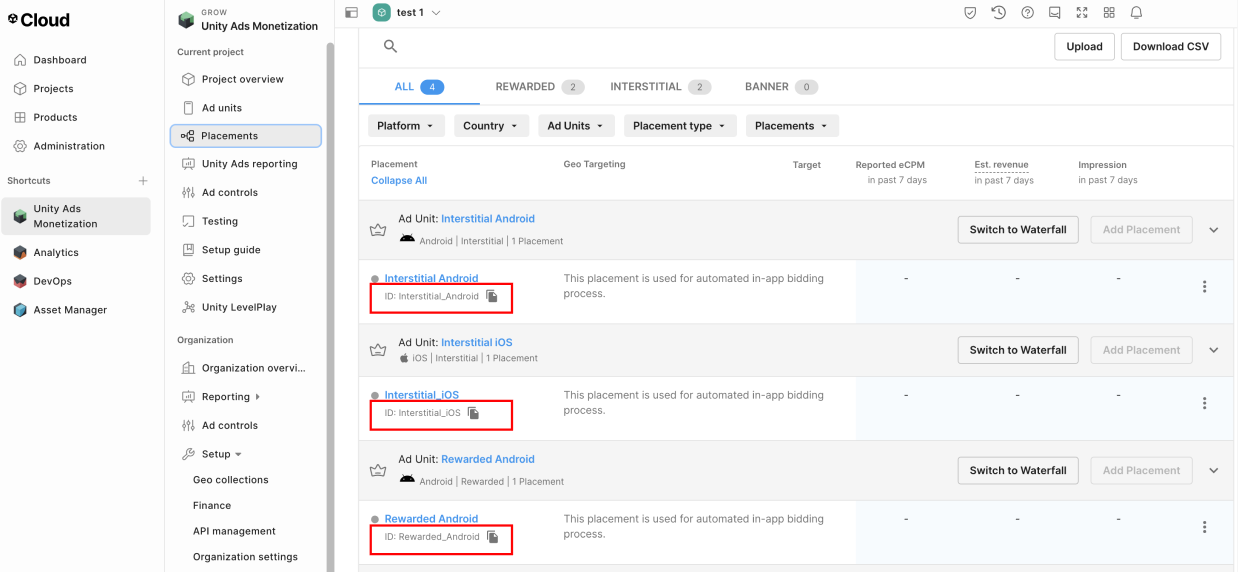1238x572 pixels.
Task: Open the test 1 project dropdown
Action: click(436, 13)
